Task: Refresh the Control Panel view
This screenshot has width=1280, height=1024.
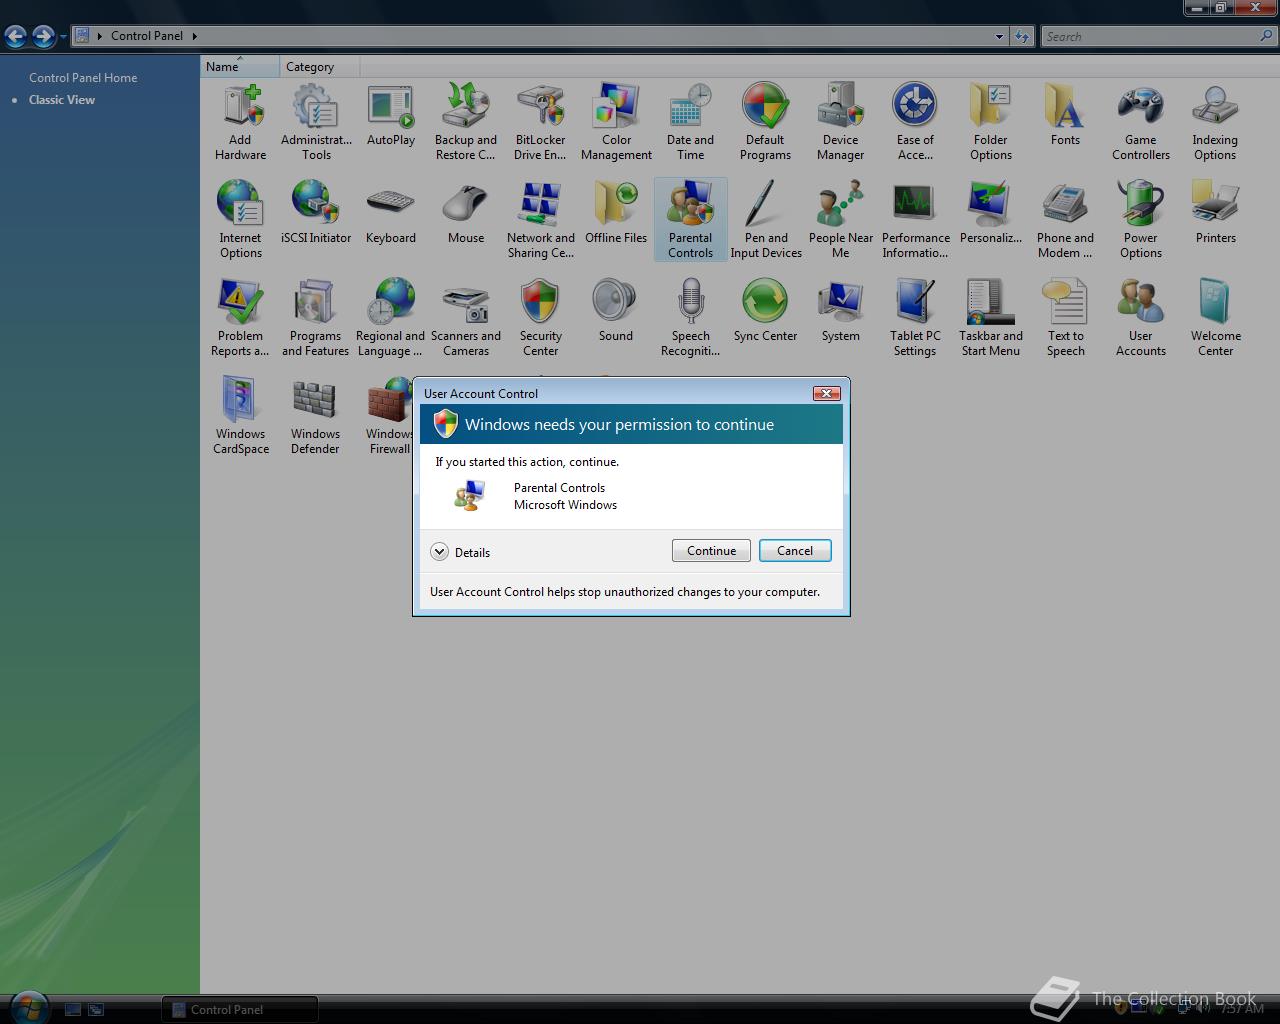Action: 1021,36
